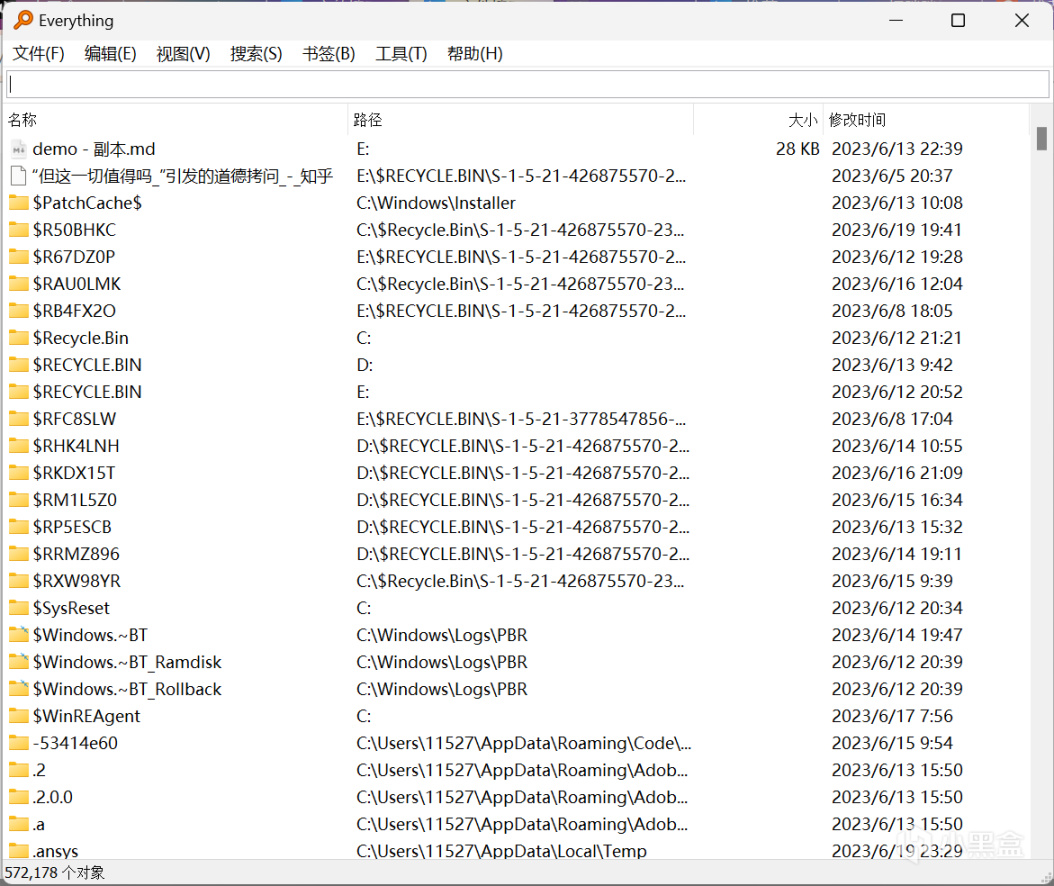Click the date "2023/6/15 16:34"
Screen dimensions: 1054x886
click(x=897, y=499)
